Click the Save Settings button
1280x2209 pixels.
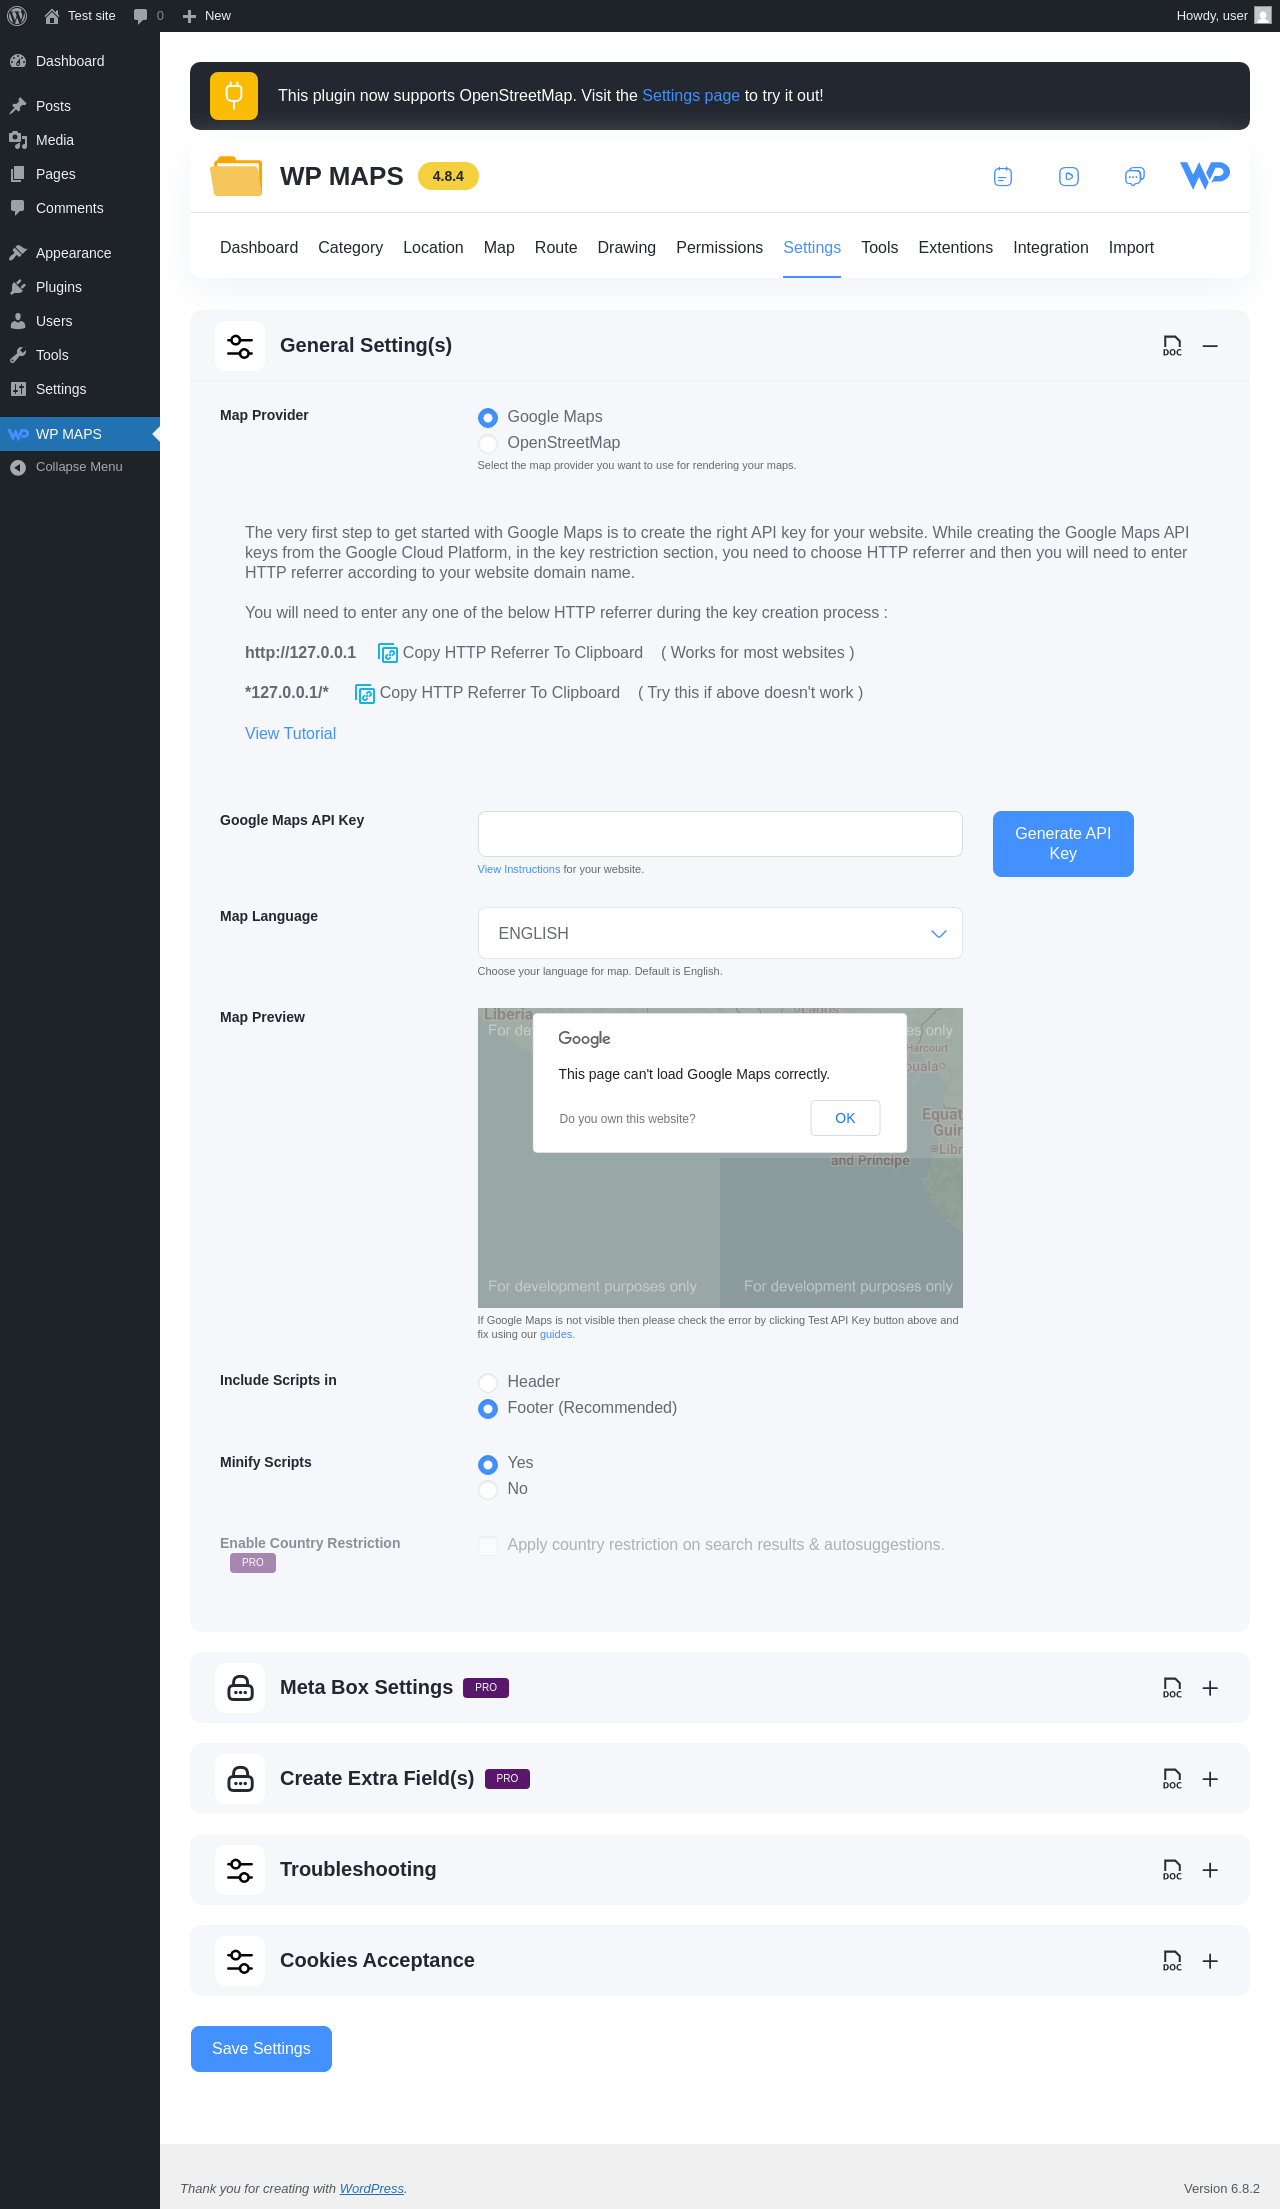(x=261, y=2049)
